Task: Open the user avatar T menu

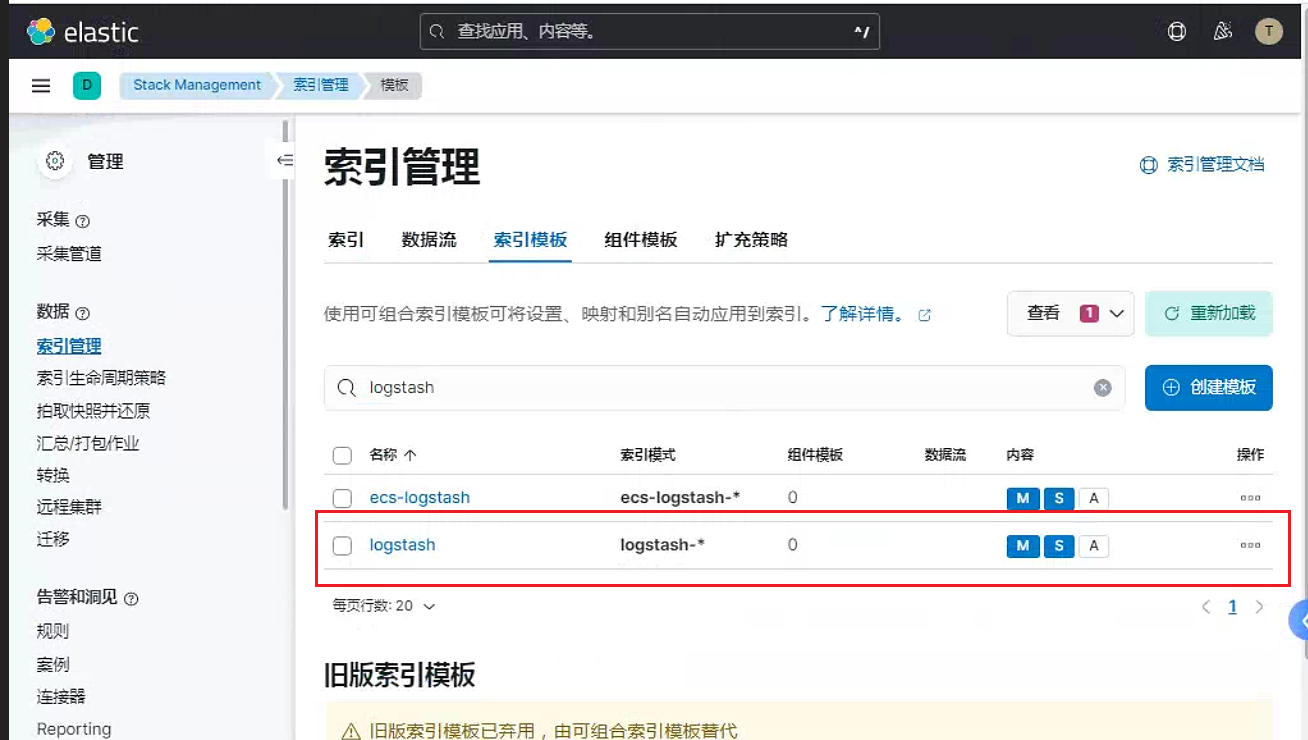Action: [x=1269, y=32]
